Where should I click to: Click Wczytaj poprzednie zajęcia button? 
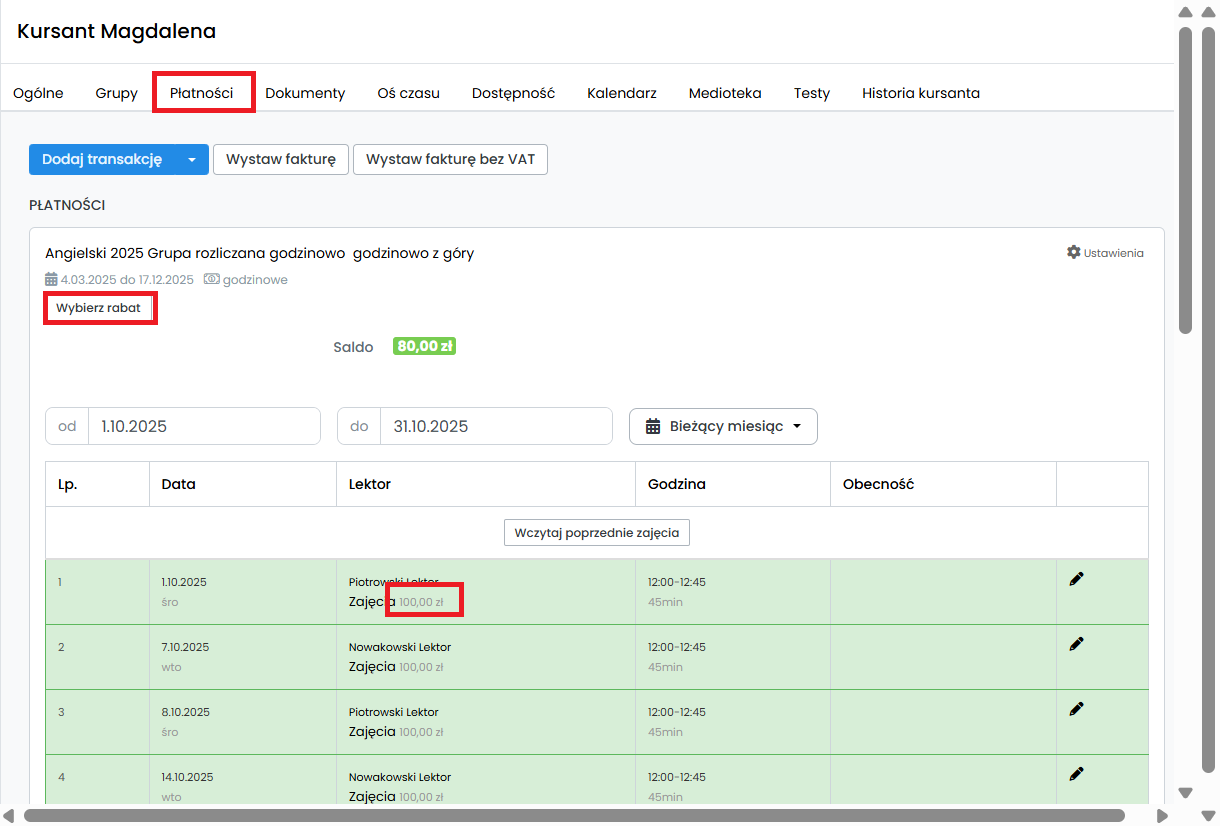click(597, 533)
